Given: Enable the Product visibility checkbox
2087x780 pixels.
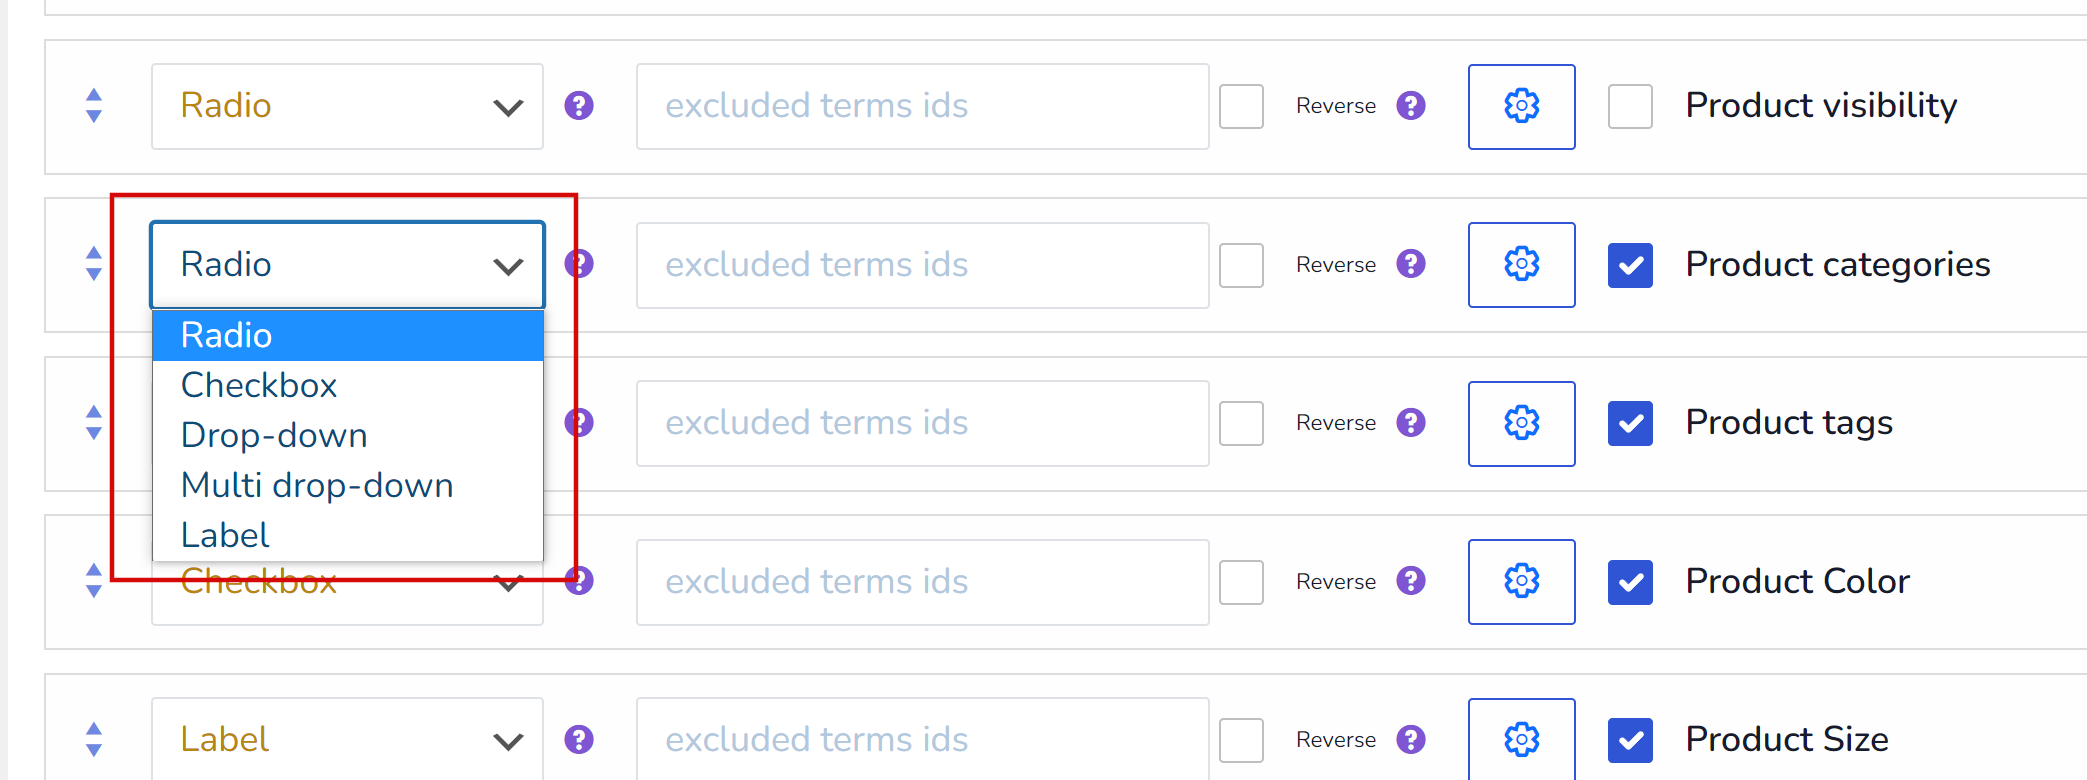Looking at the screenshot, I should coord(1630,106).
